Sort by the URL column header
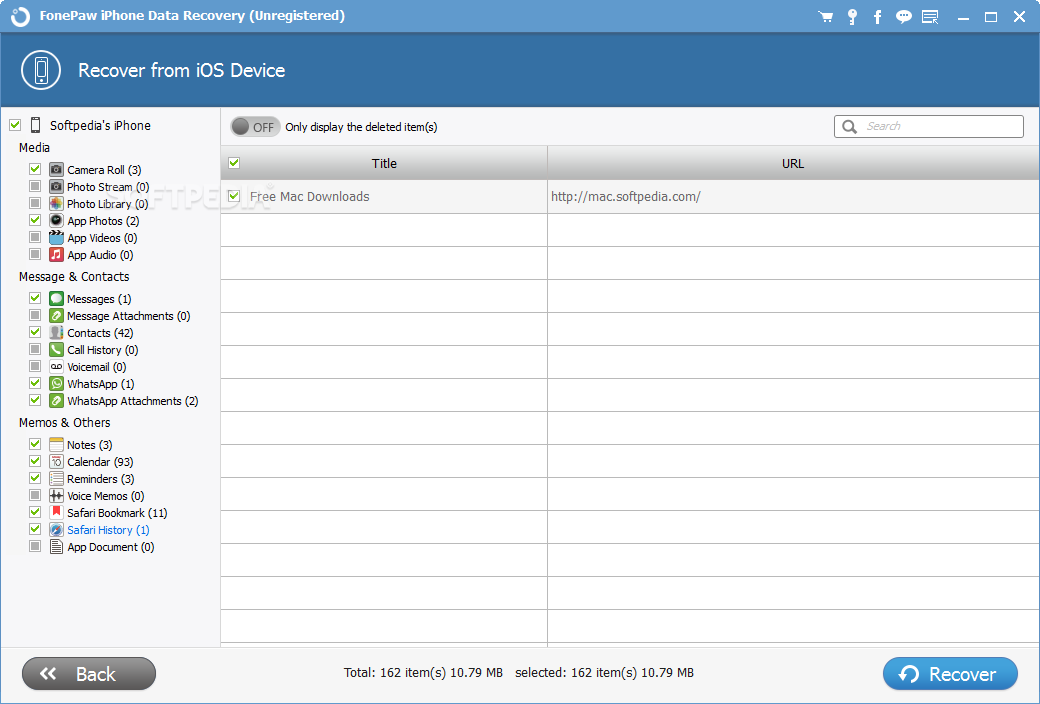Screen dimensions: 1040x704 tap(793, 163)
